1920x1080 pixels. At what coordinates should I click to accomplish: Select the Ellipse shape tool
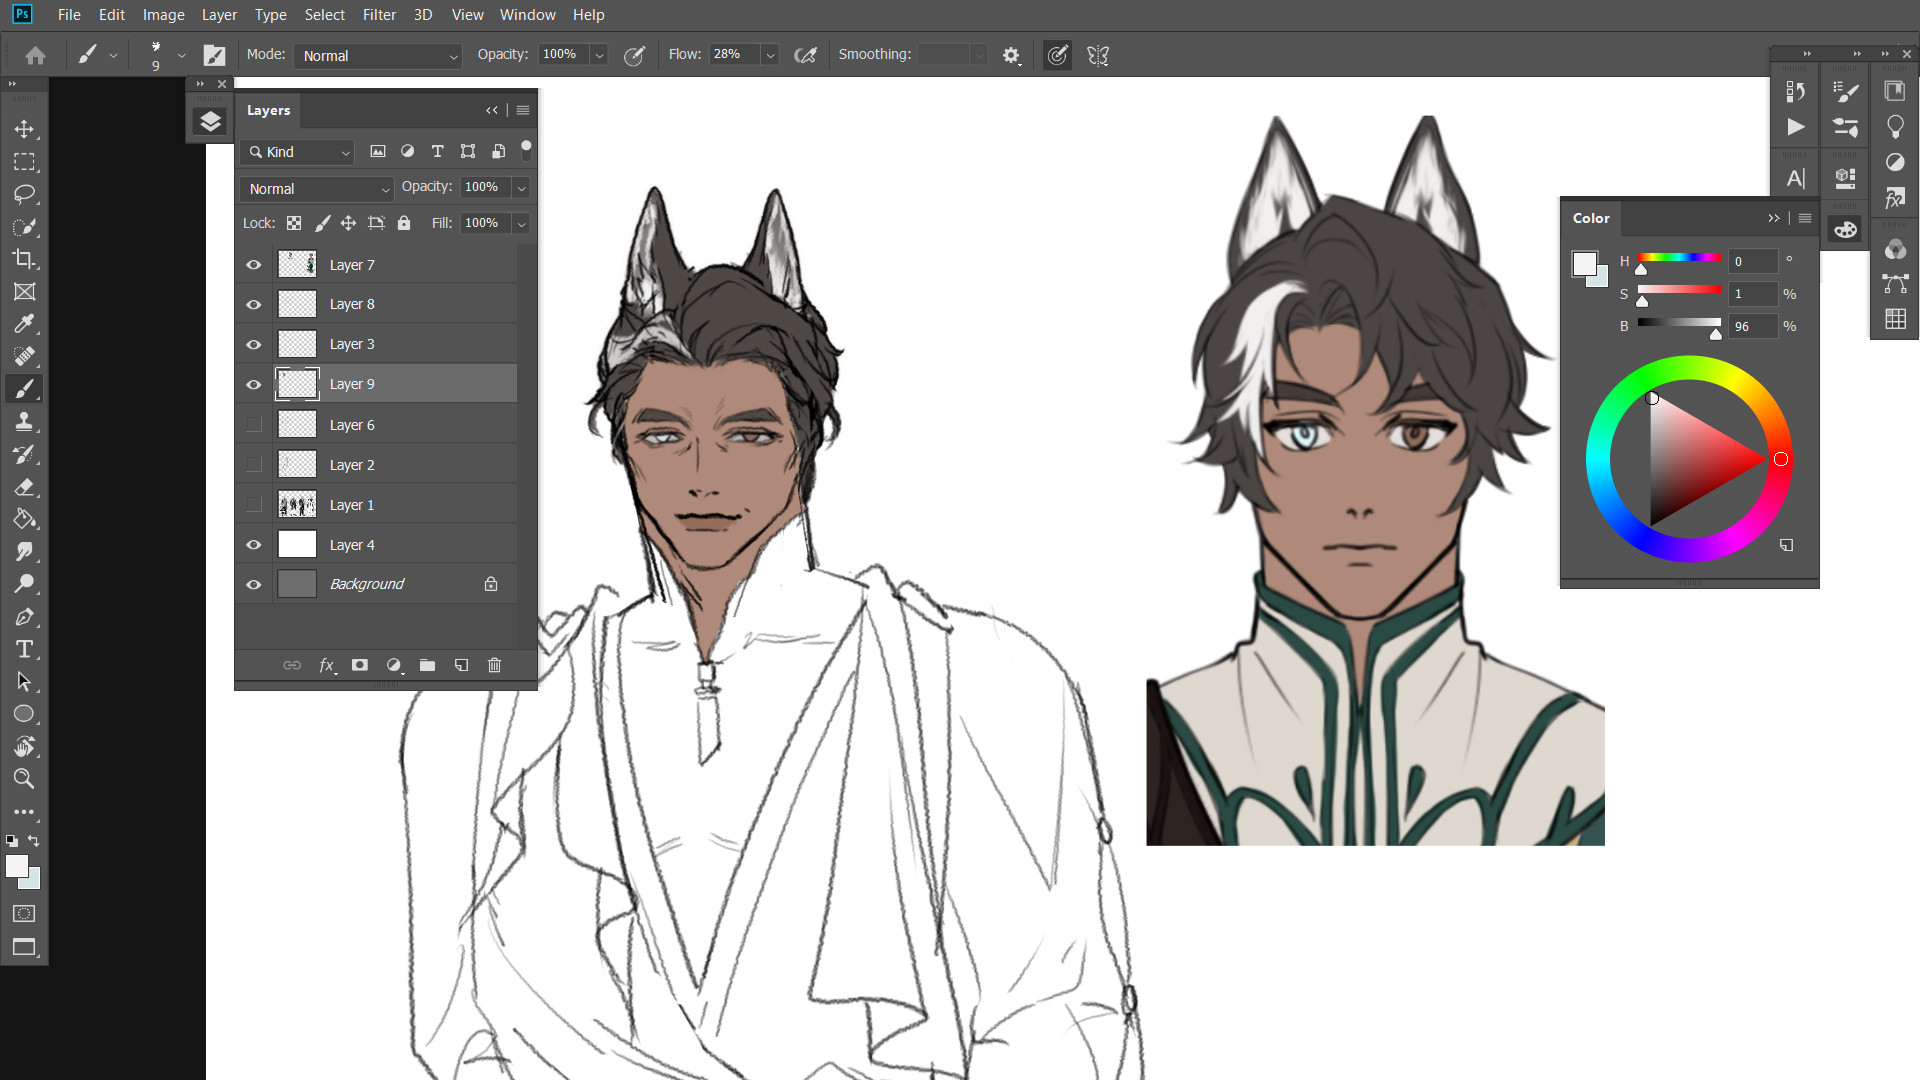click(x=24, y=714)
